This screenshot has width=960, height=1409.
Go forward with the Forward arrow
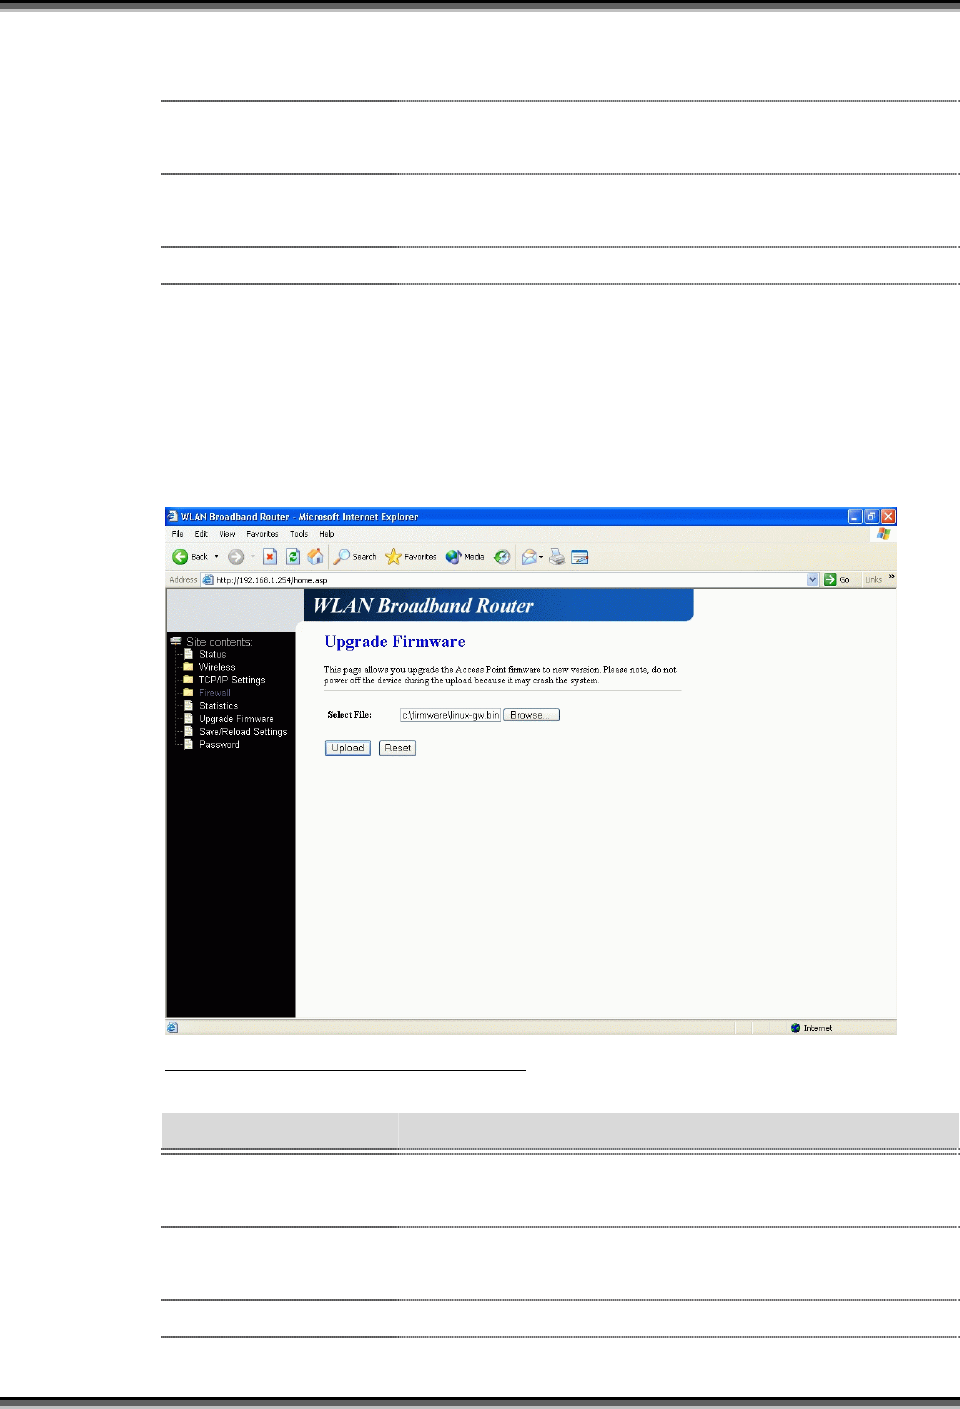coord(236,557)
